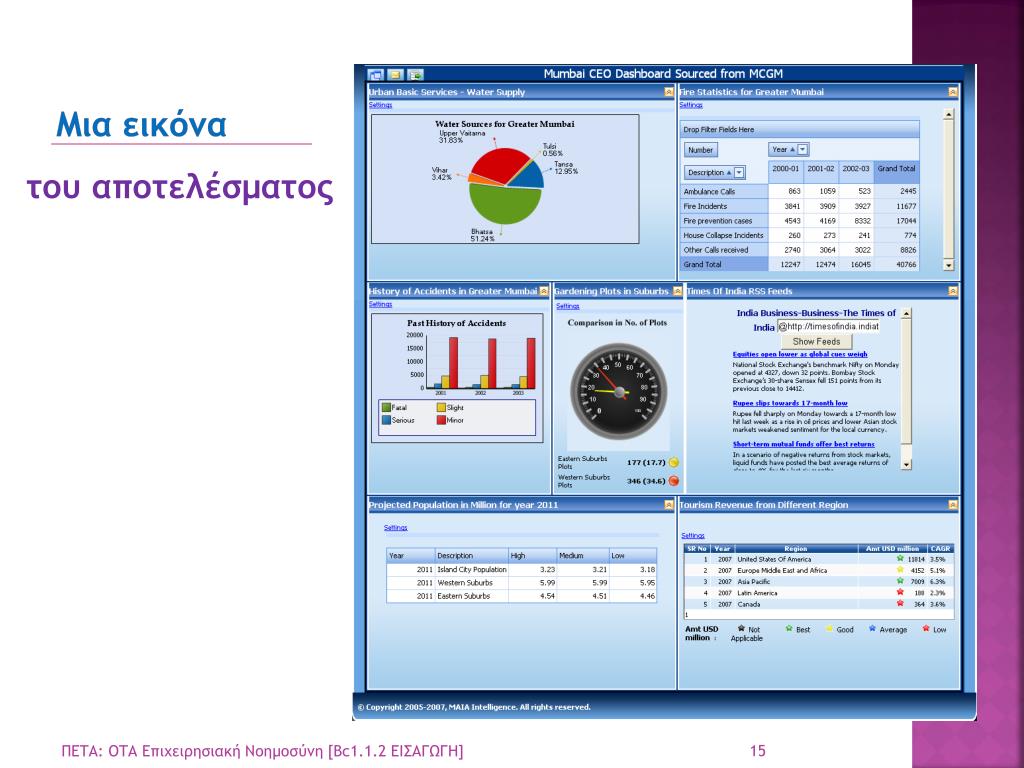Click the Year pivot field header button
This screenshot has width=1024, height=768.
789,150
